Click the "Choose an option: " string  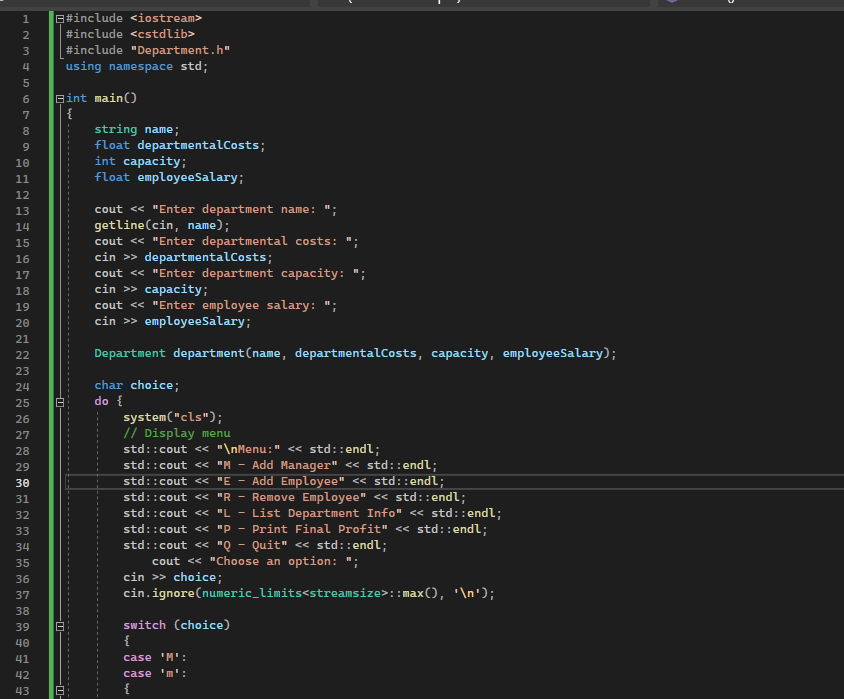[x=280, y=561]
